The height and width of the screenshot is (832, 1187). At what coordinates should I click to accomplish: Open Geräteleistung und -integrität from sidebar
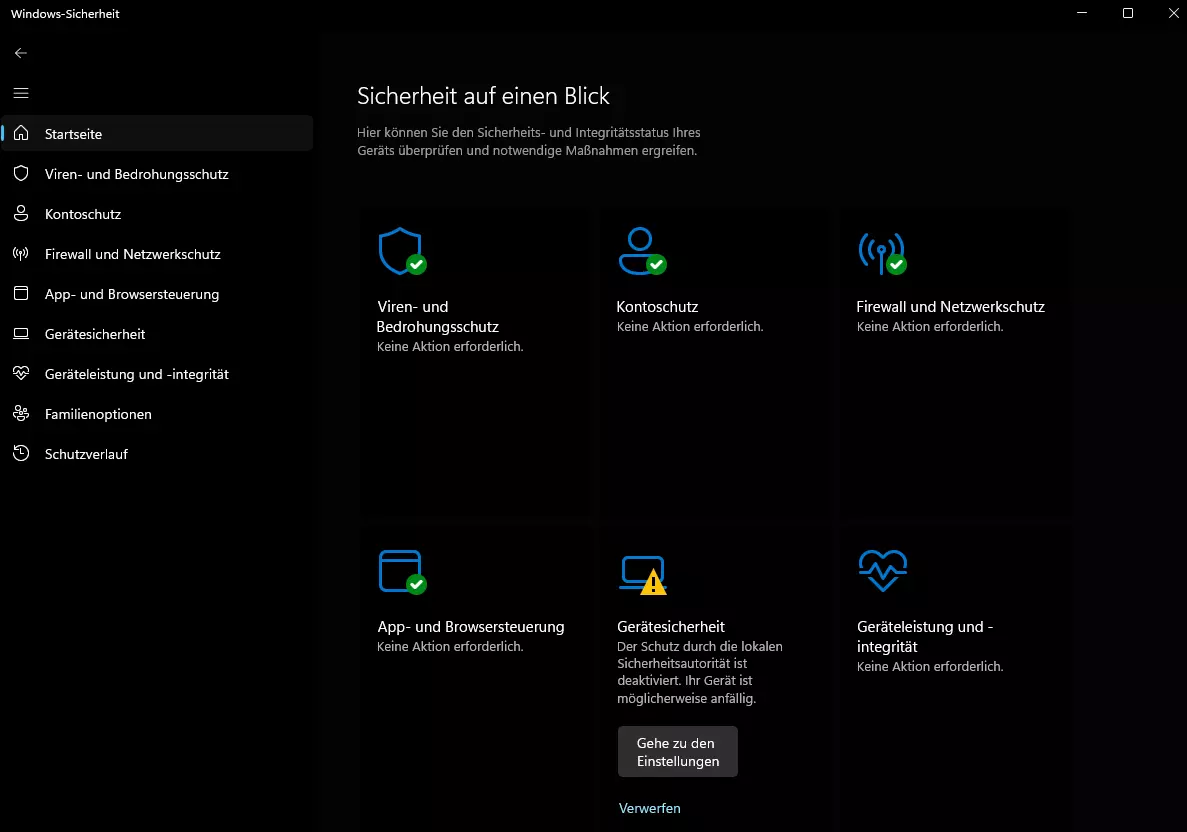[x=157, y=374]
